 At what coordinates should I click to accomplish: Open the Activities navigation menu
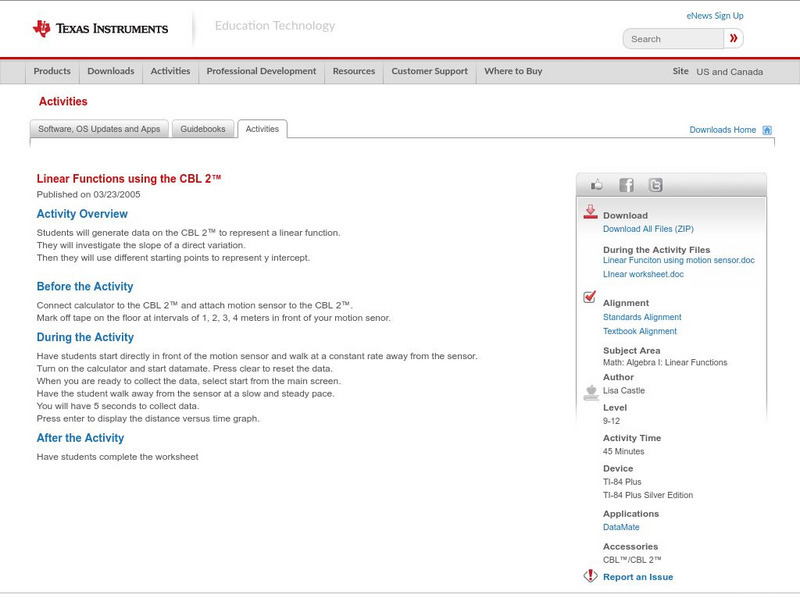click(170, 71)
